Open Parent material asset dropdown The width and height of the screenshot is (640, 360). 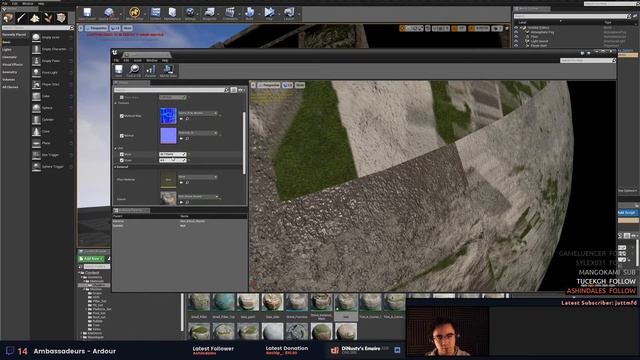click(198, 196)
